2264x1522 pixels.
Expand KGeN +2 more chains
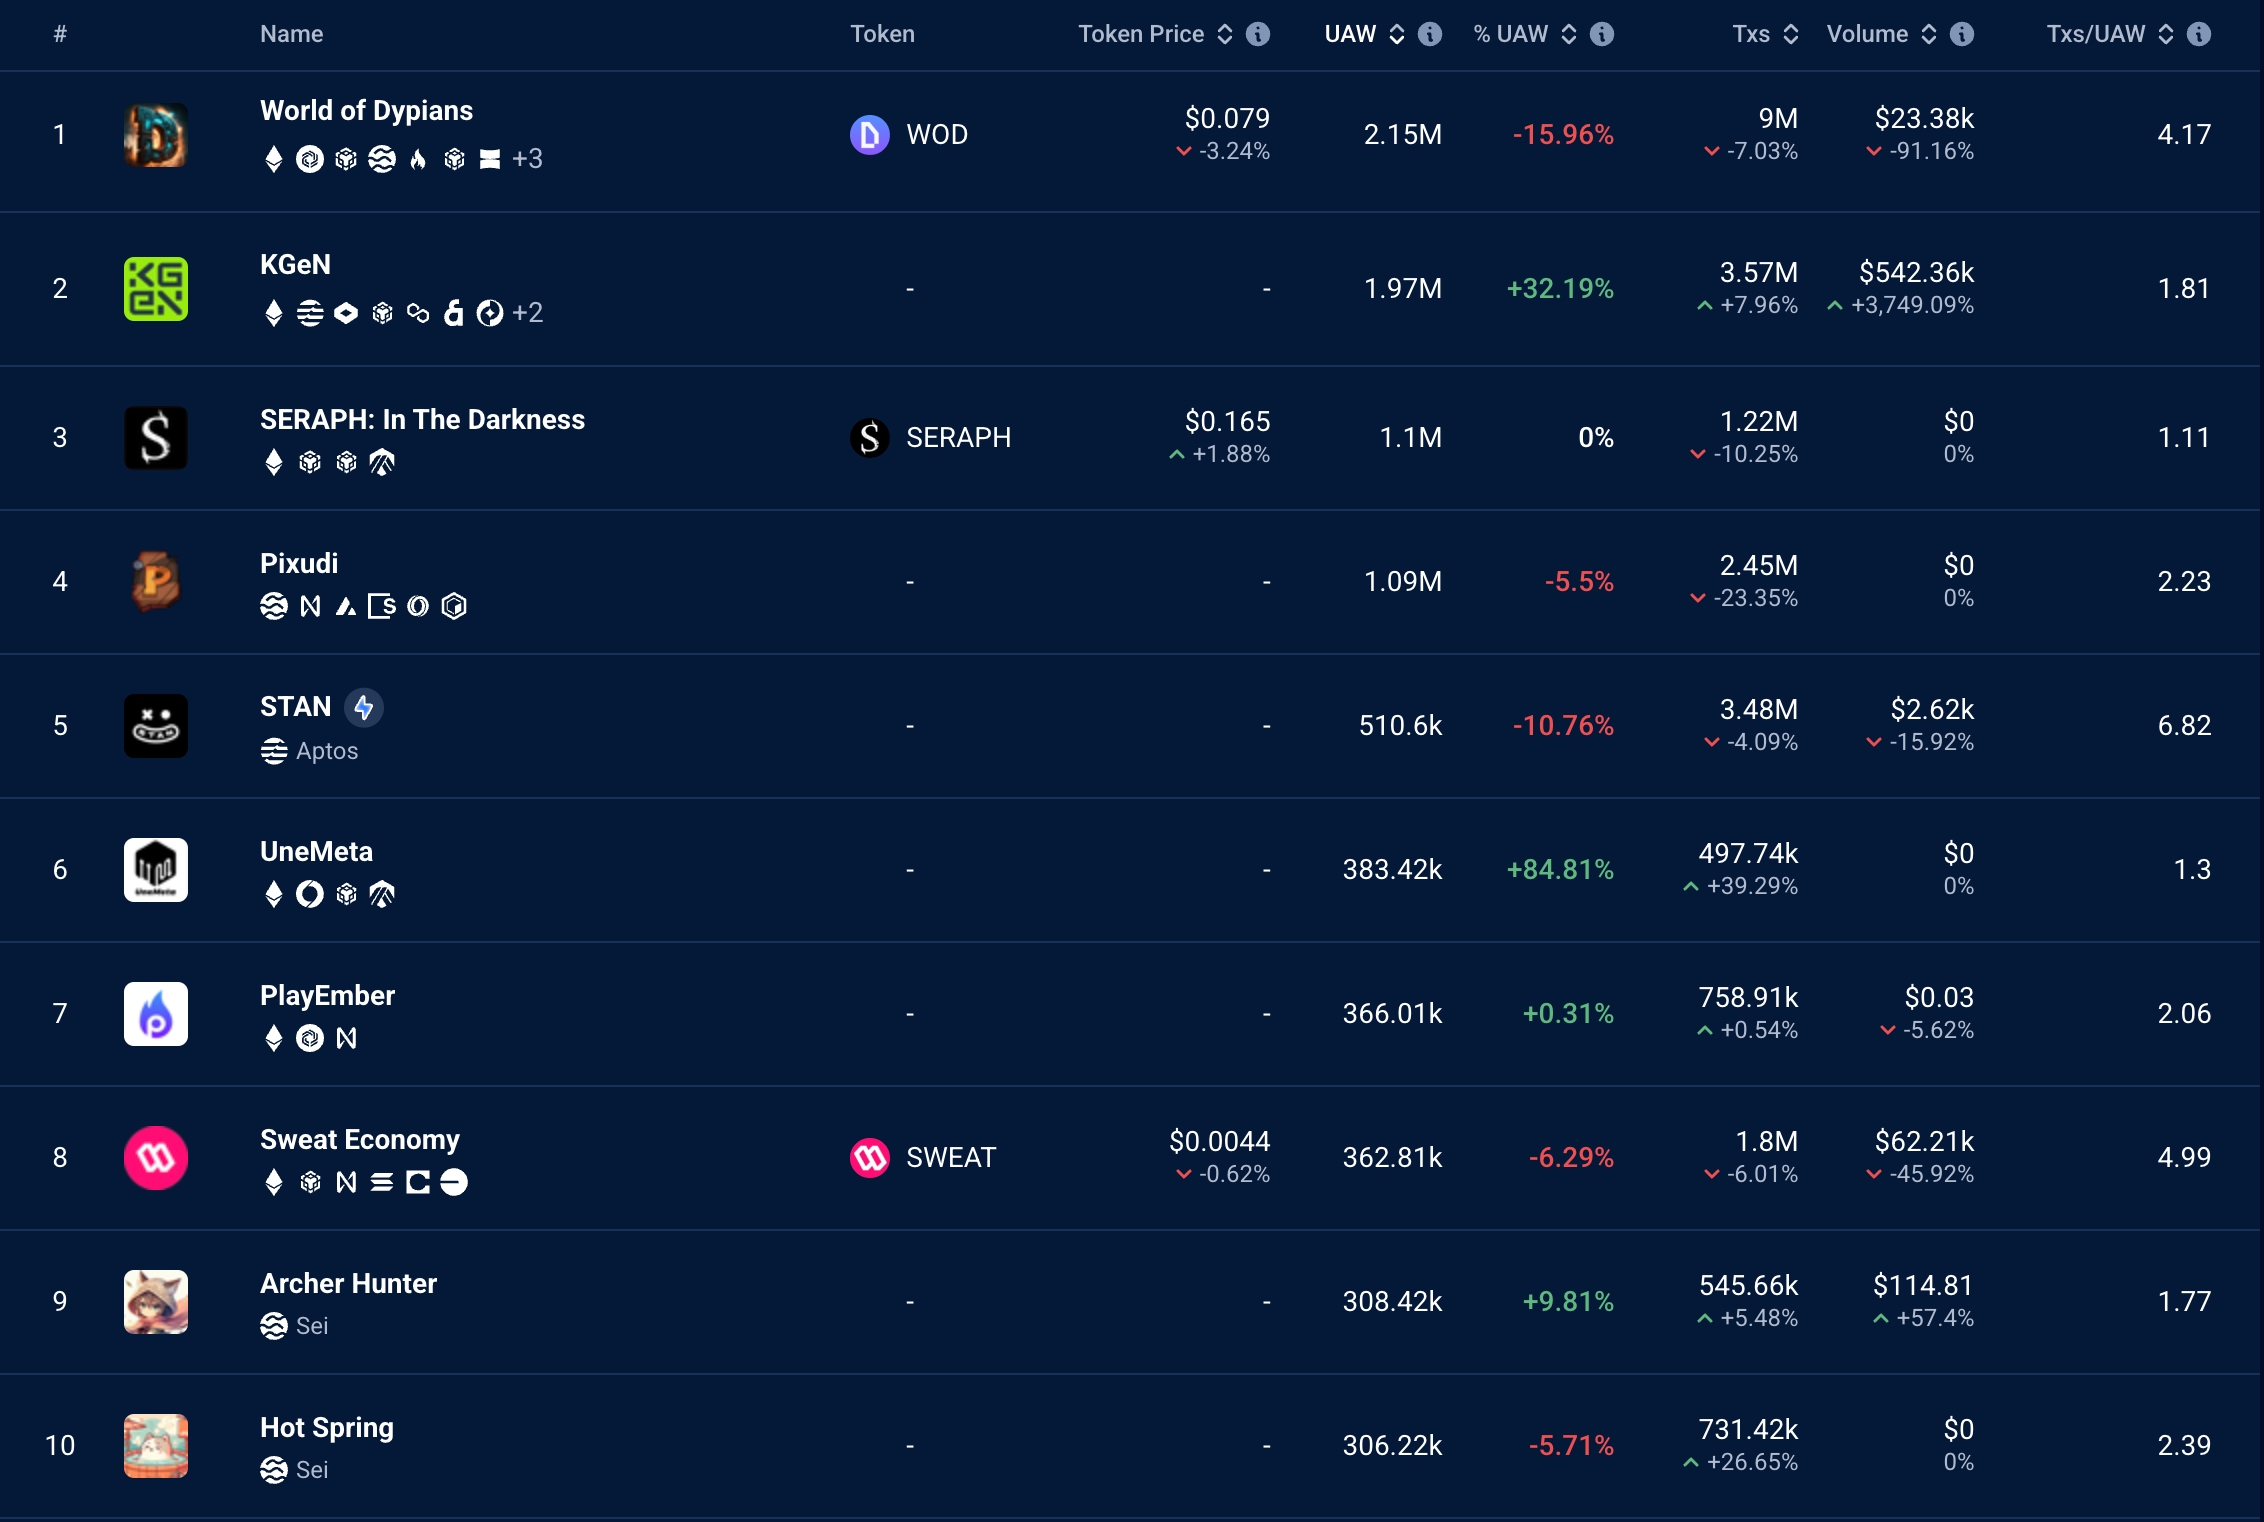click(x=527, y=313)
